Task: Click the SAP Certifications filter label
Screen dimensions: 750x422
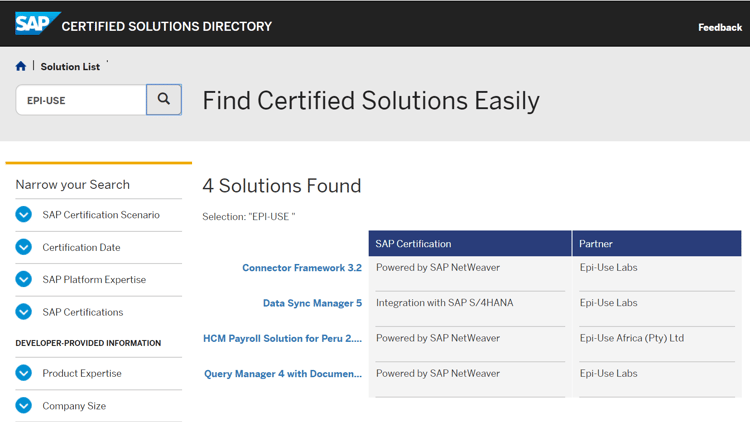Action: tap(83, 312)
